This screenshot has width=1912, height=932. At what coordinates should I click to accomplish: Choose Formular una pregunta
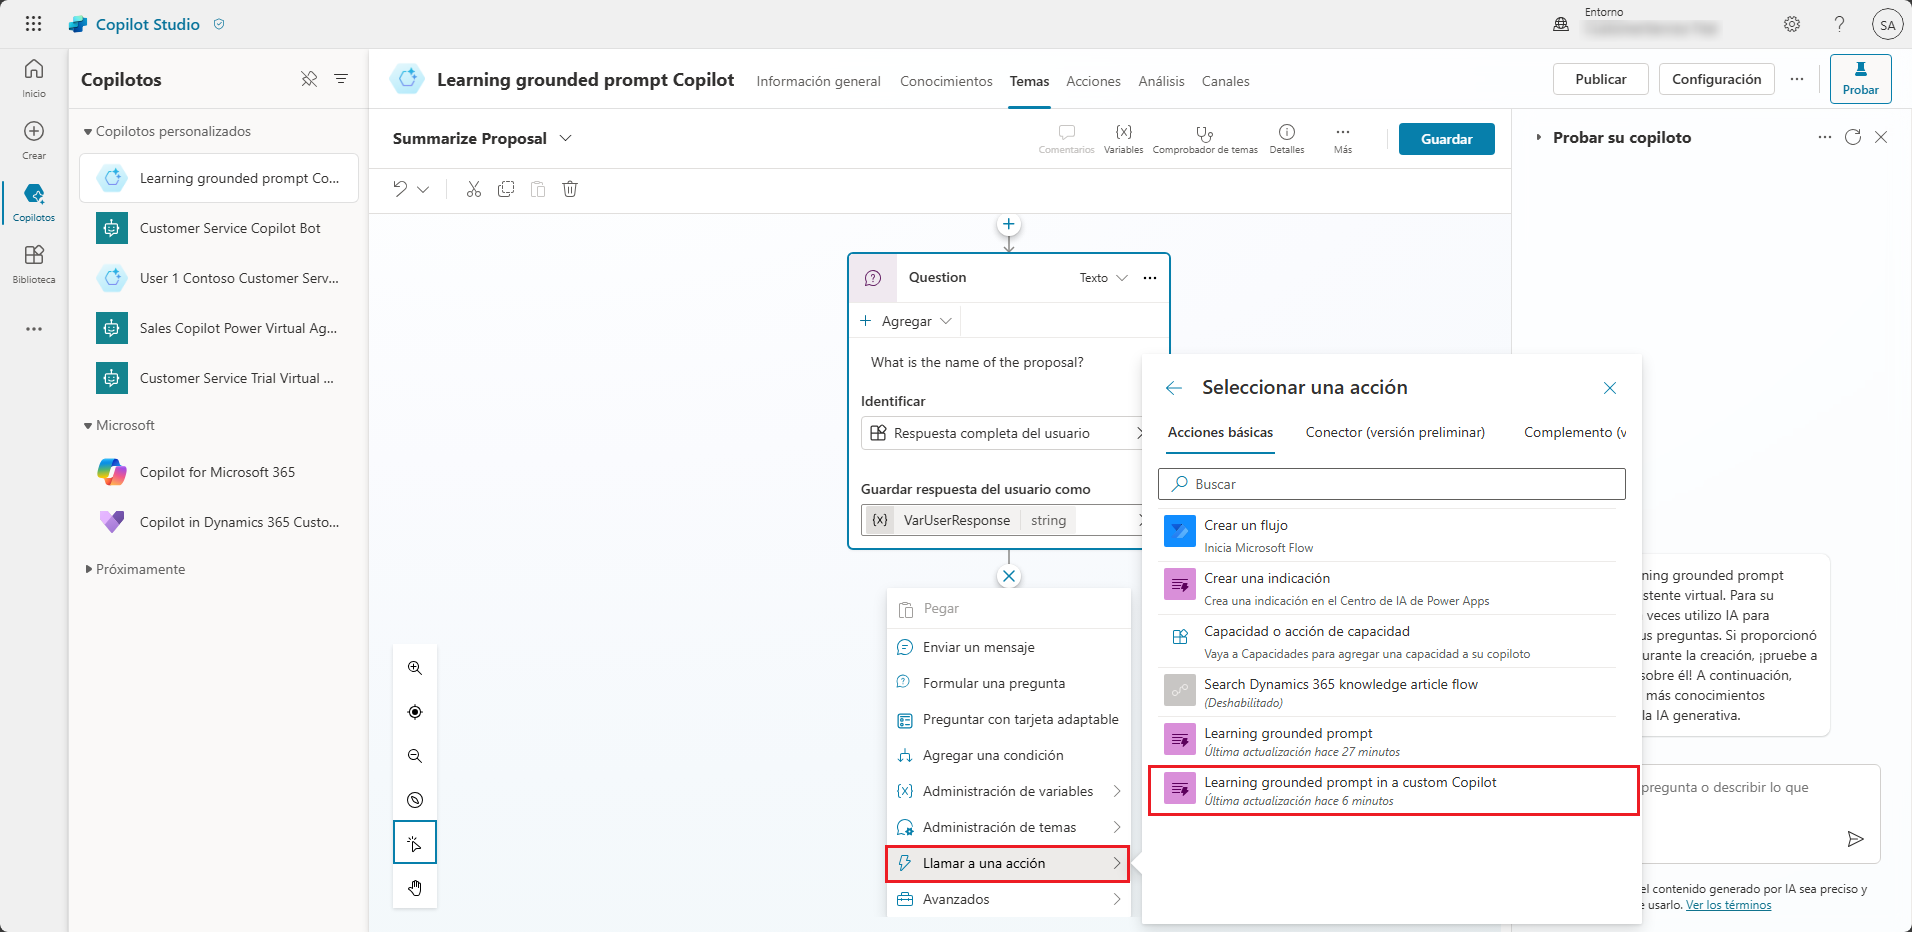1008,683
